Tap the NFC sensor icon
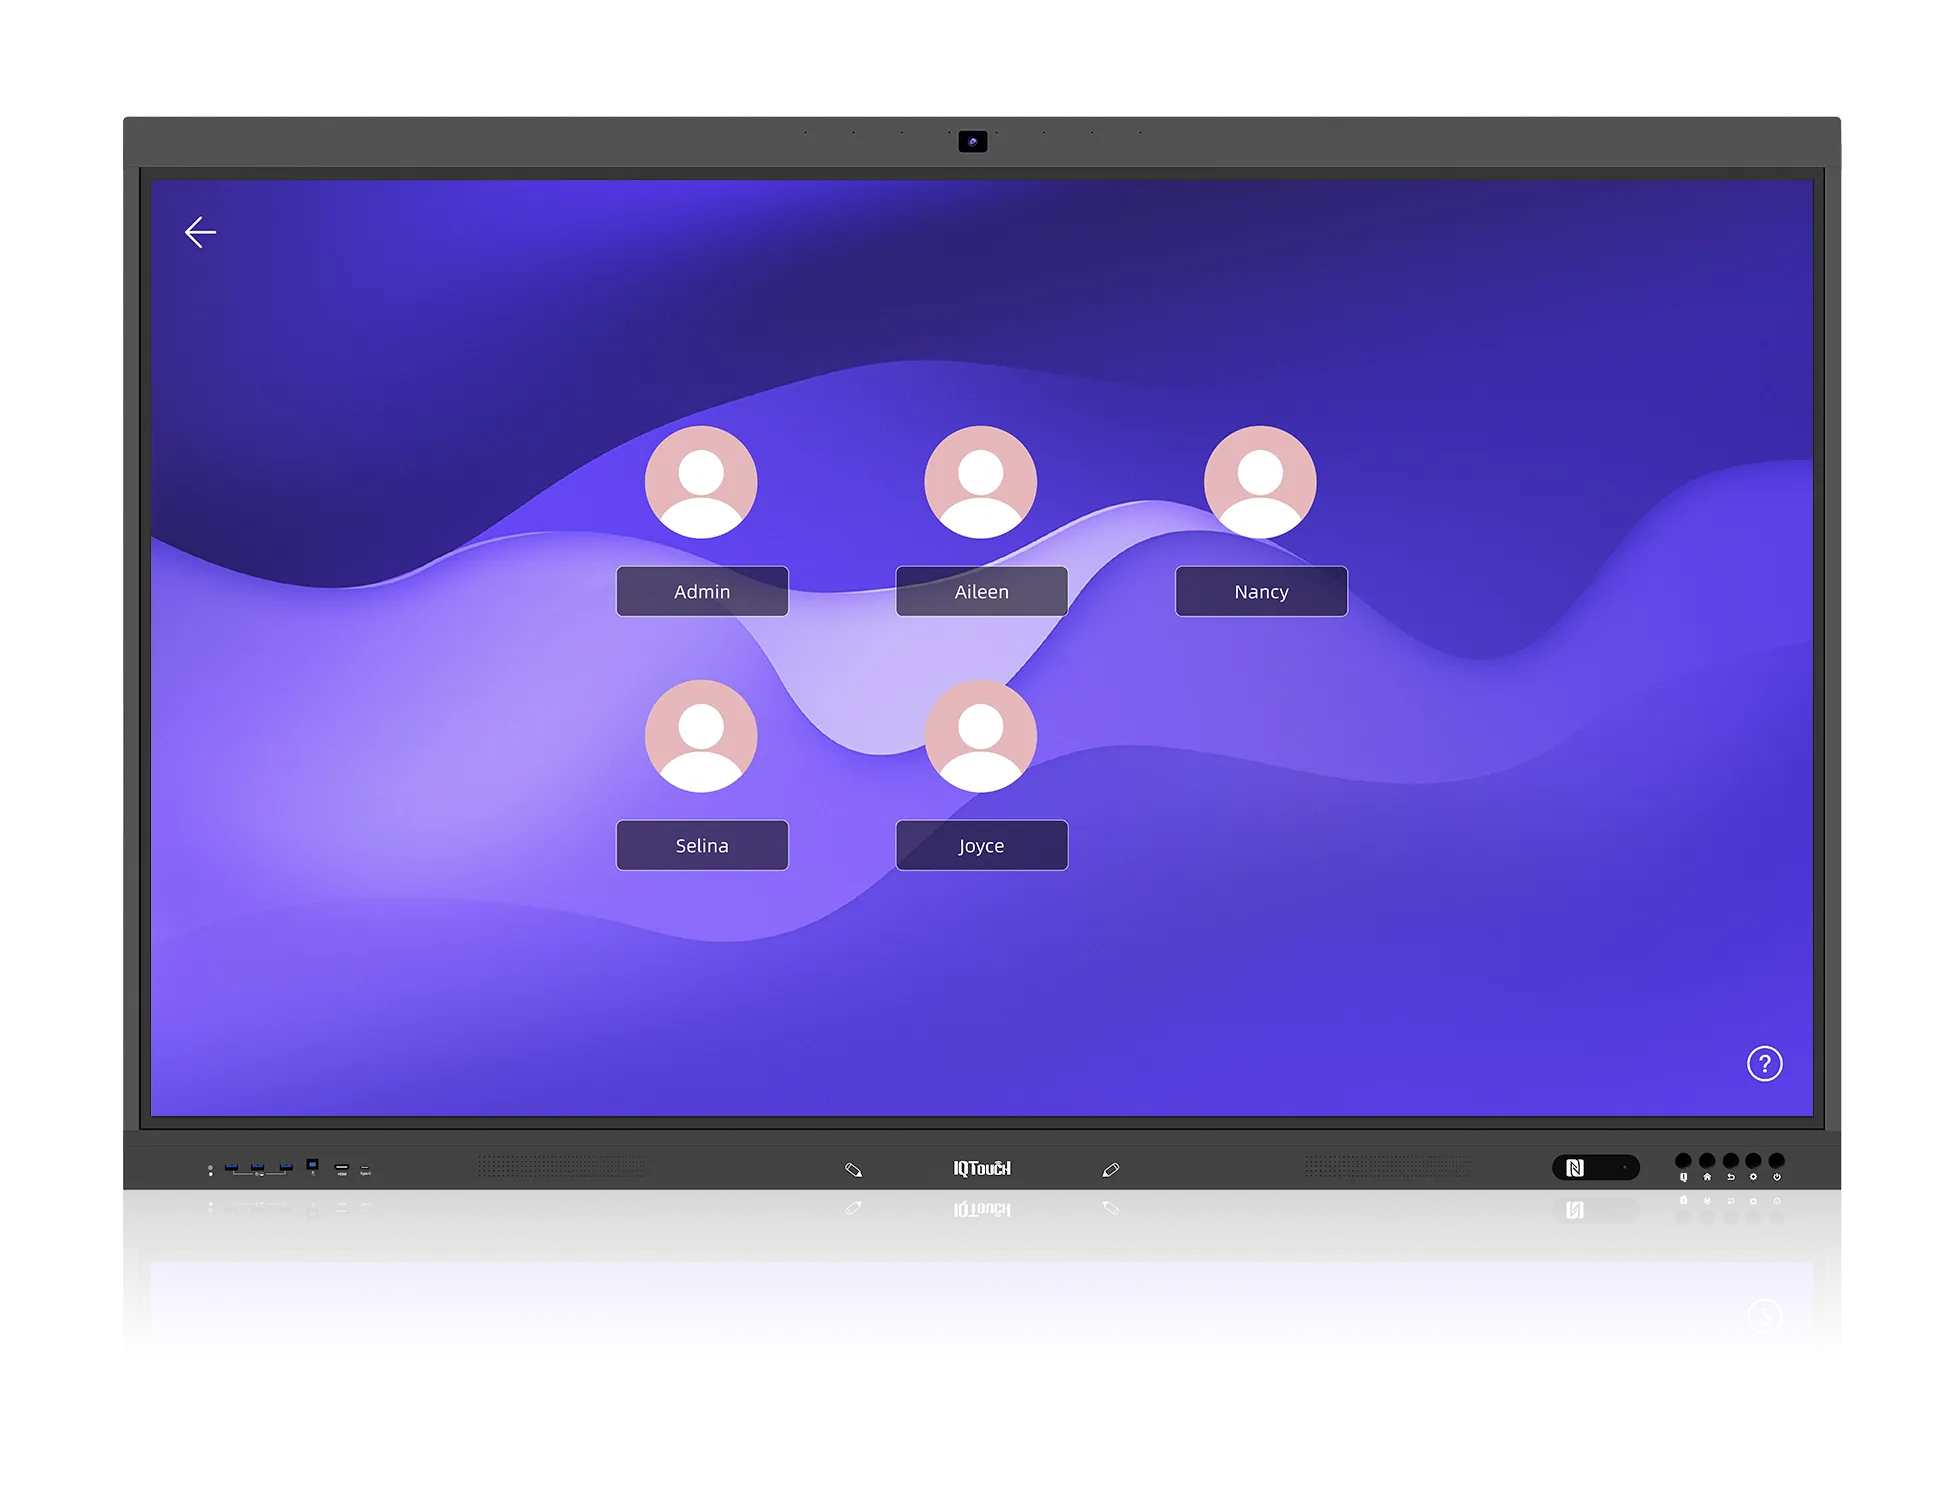The height and width of the screenshot is (1506, 1958). 1575,1168
